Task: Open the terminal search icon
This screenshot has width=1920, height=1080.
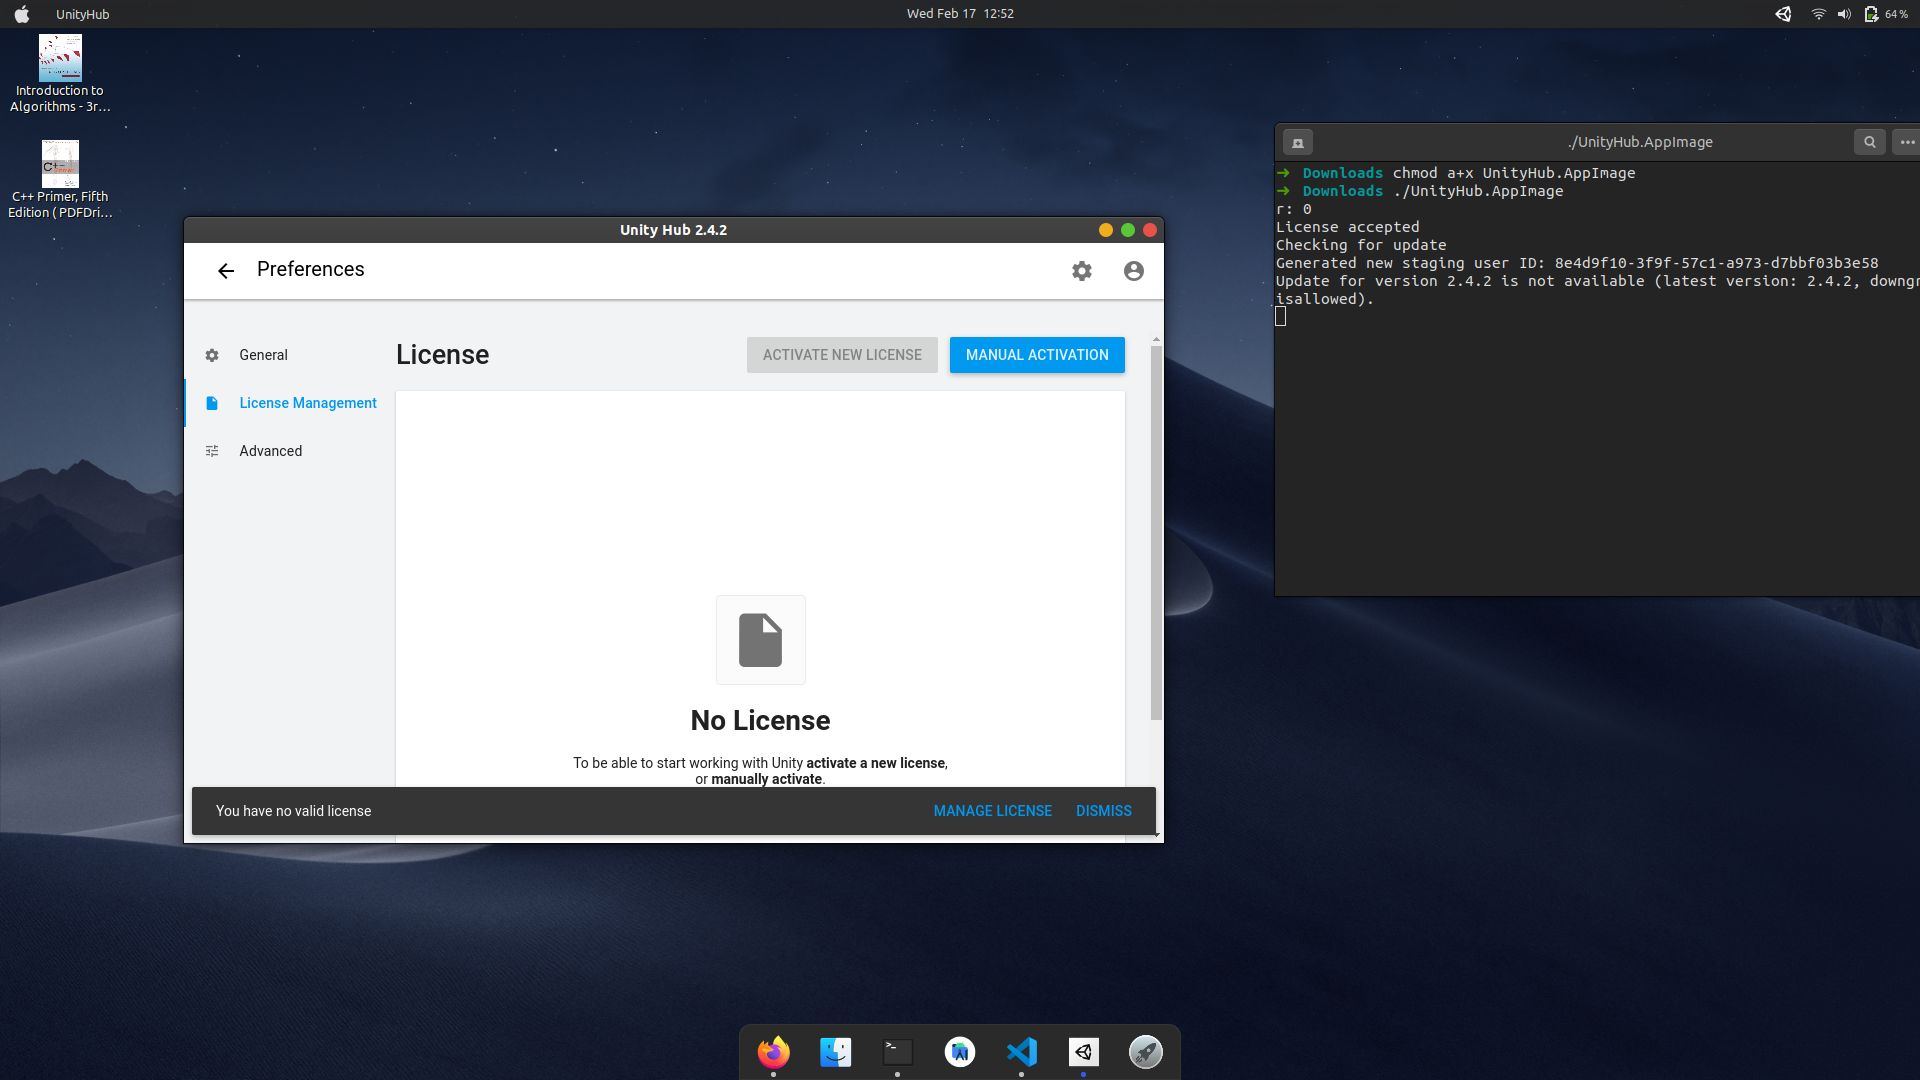Action: pyautogui.click(x=1869, y=142)
